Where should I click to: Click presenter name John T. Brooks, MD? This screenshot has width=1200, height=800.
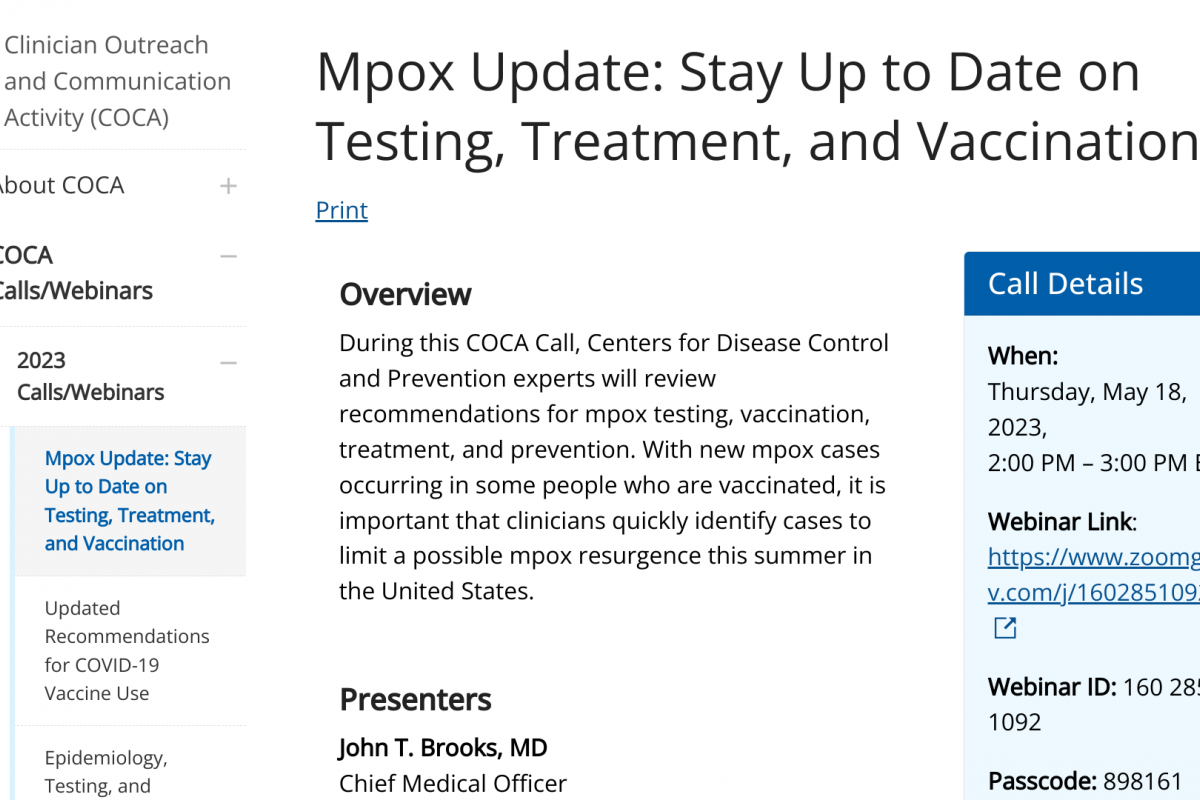click(443, 748)
